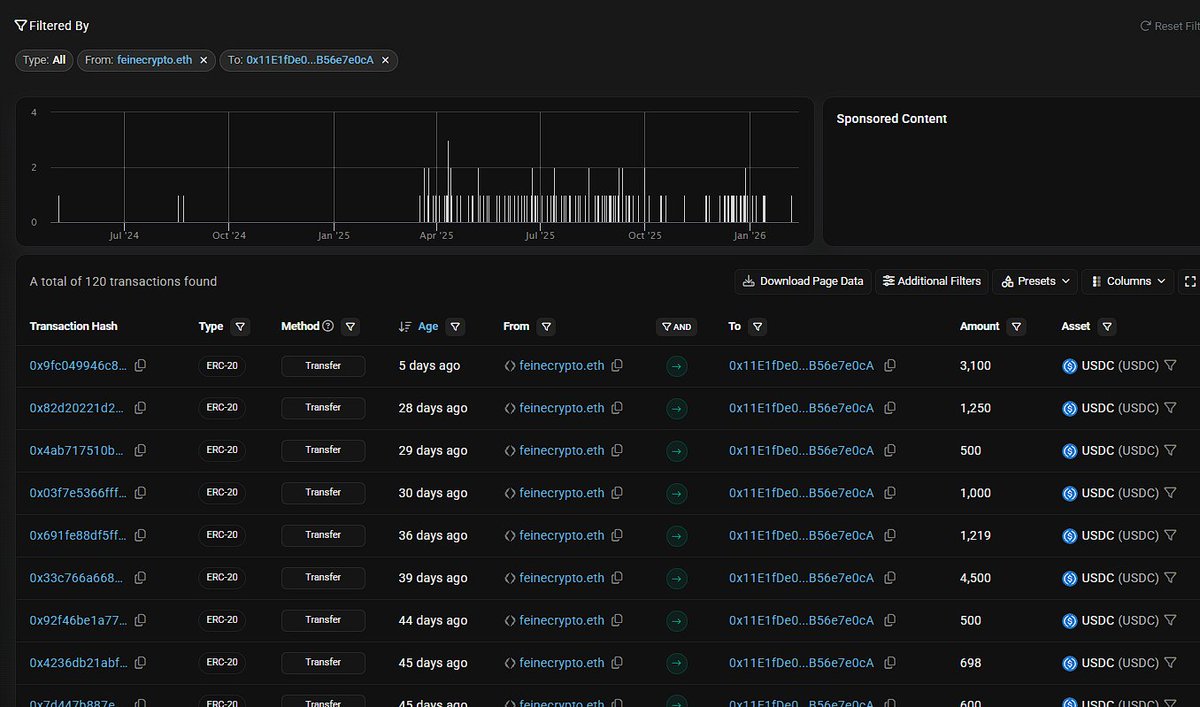Reset all filters
The image size is (1200, 707).
(1169, 26)
